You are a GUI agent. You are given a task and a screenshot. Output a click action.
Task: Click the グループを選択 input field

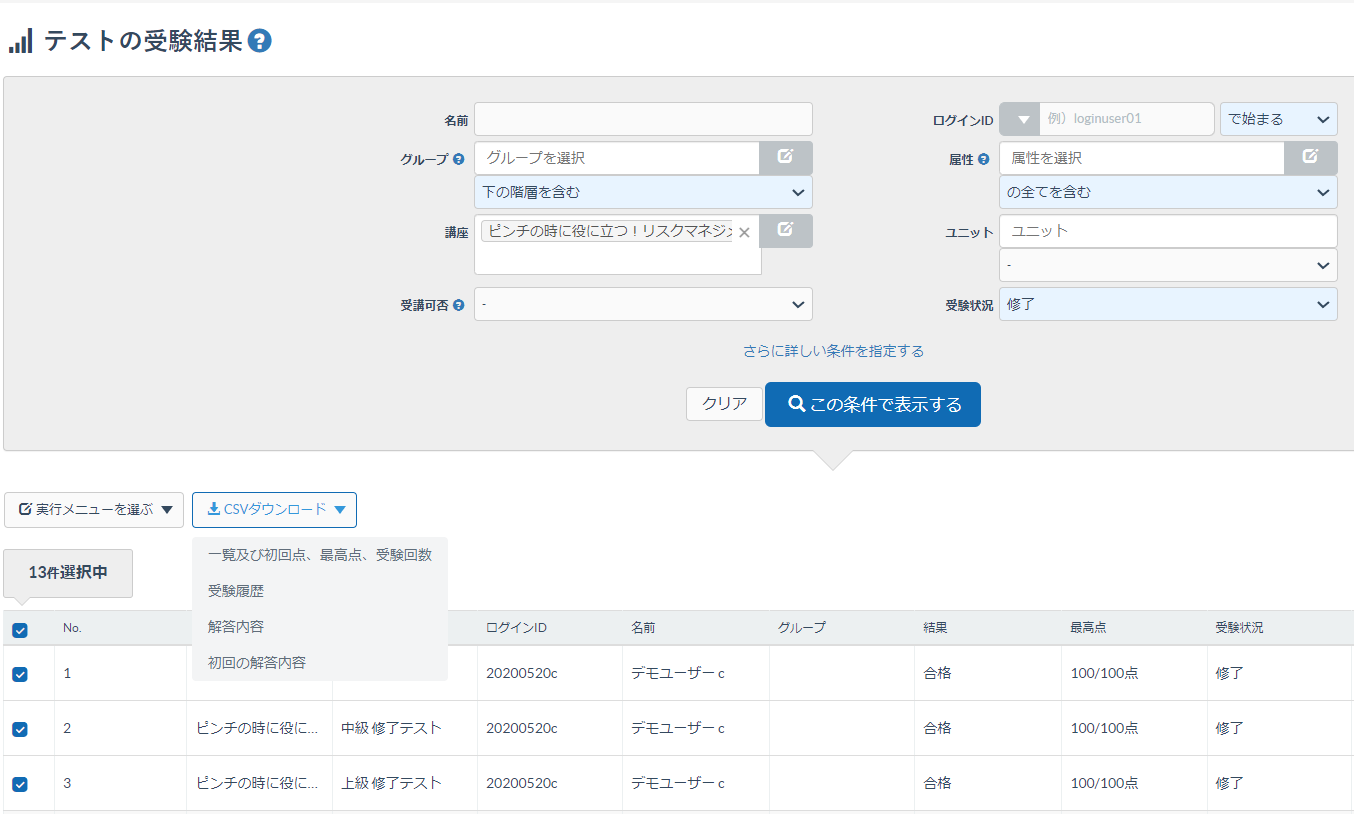pyautogui.click(x=617, y=158)
